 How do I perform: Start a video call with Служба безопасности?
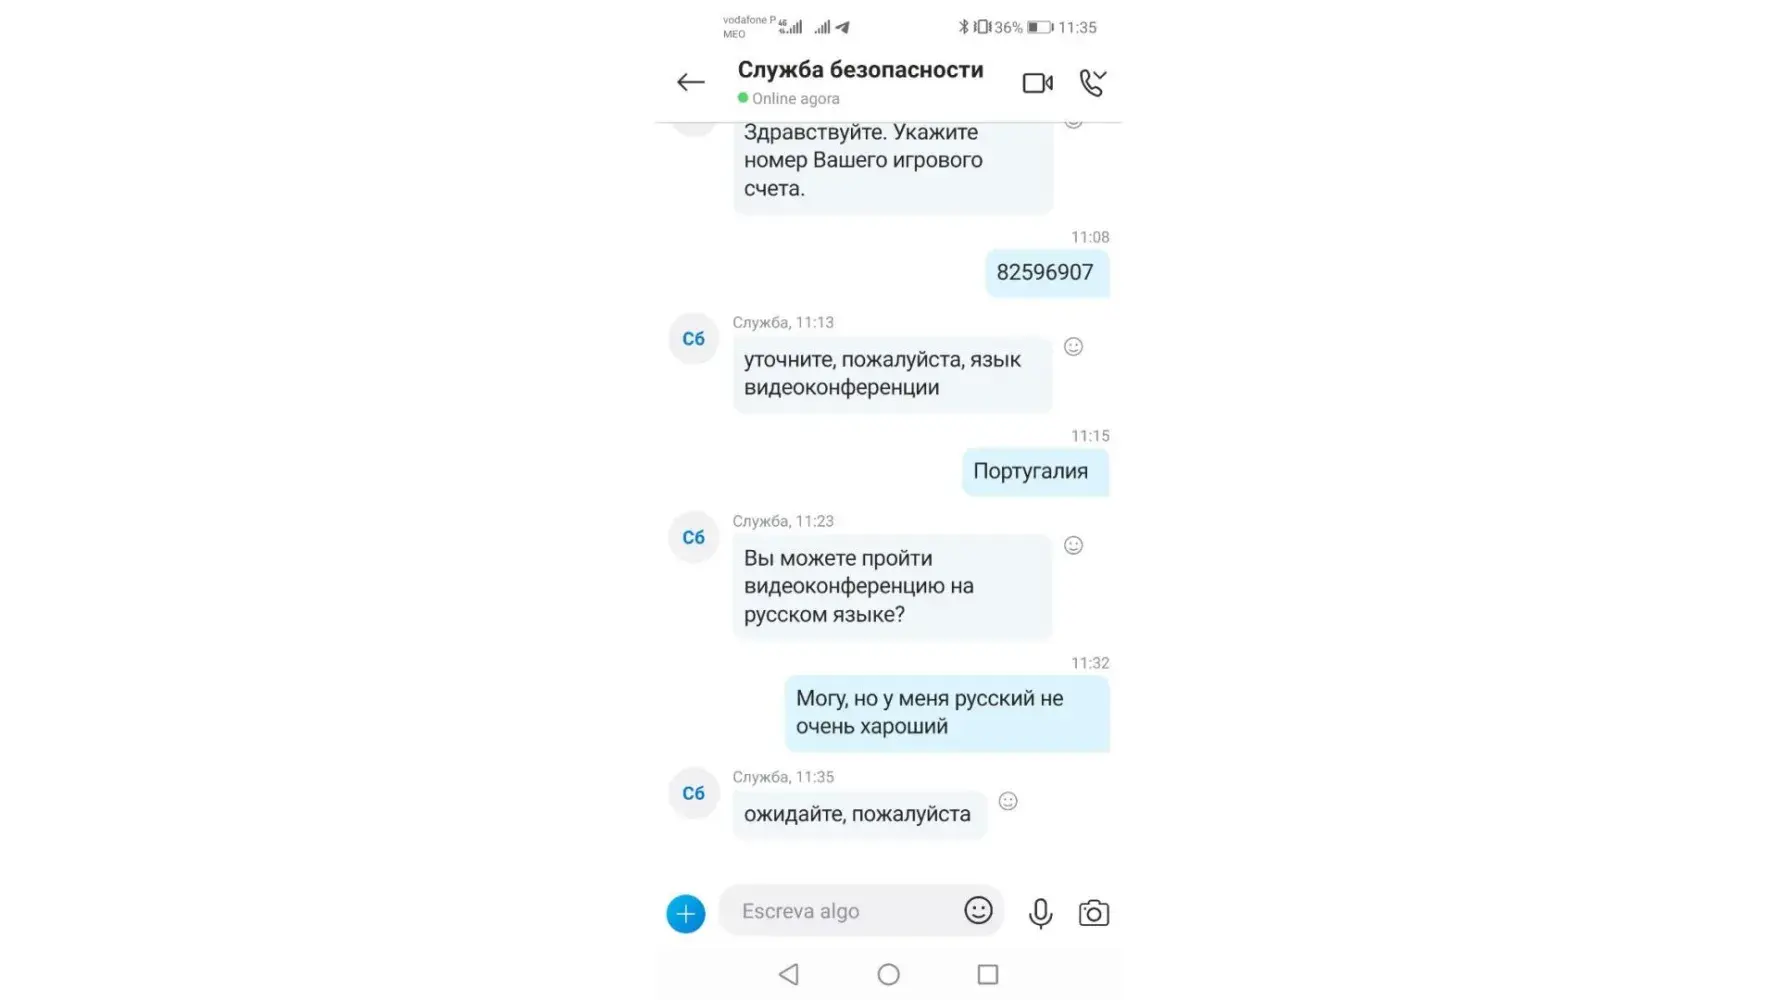[1037, 83]
